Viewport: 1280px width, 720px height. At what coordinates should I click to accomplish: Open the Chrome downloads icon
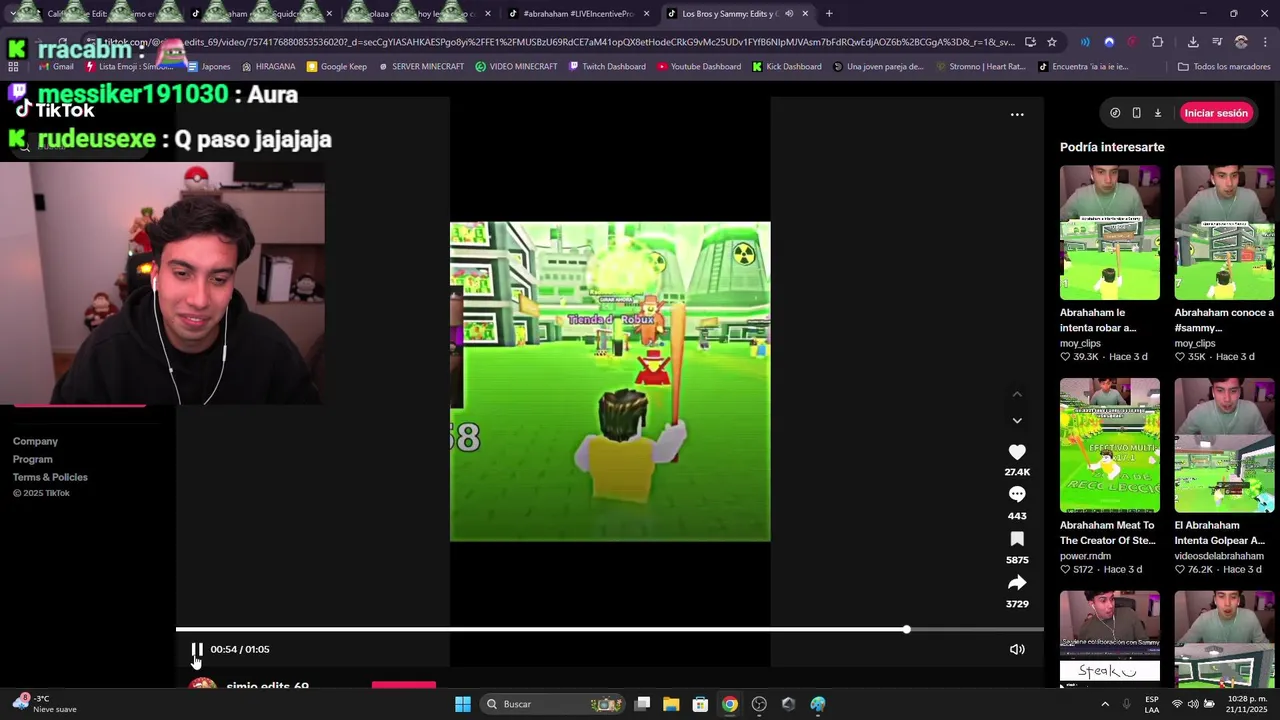(1193, 42)
